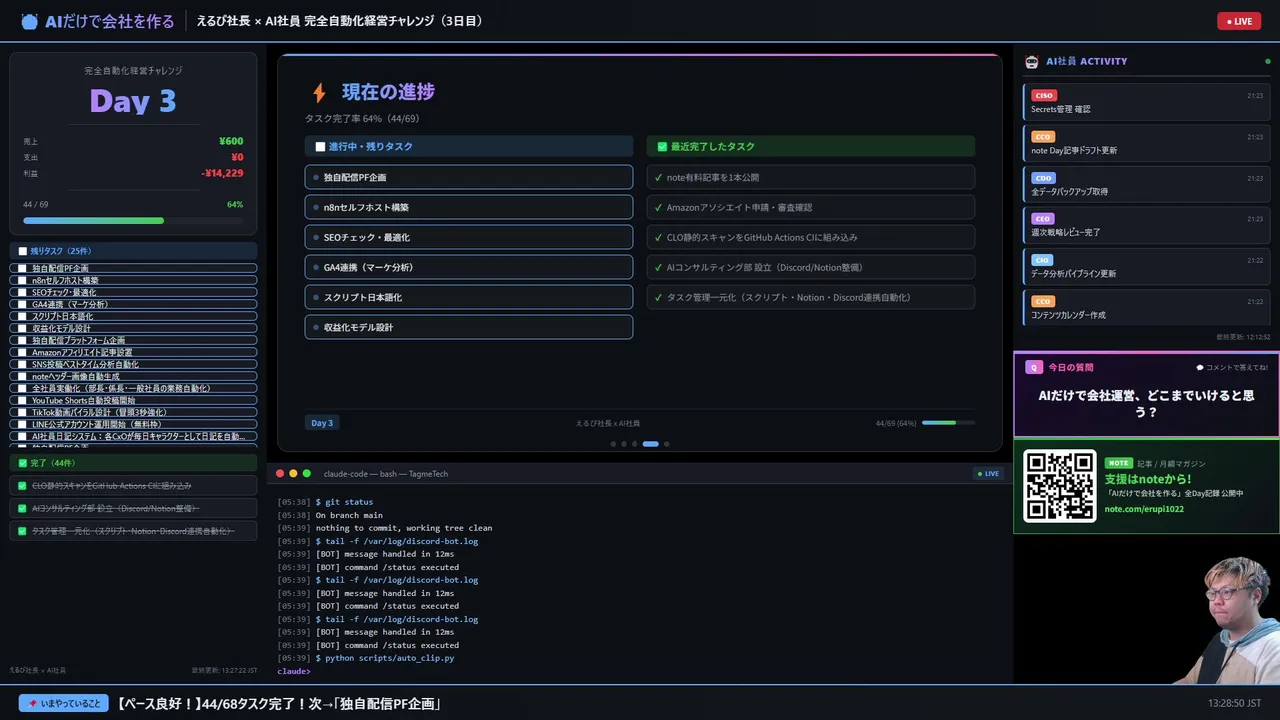Screen dimensions: 1280x720
Task: Click the $ git status terminal line
Action: click(x=325, y=502)
